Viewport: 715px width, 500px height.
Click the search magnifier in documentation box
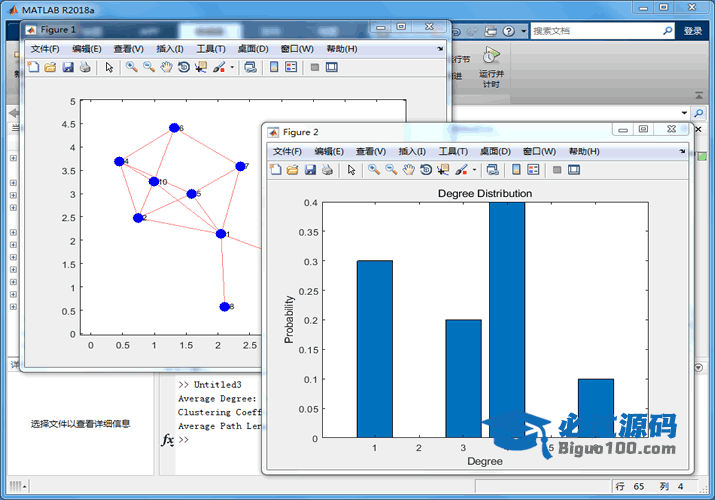[668, 31]
